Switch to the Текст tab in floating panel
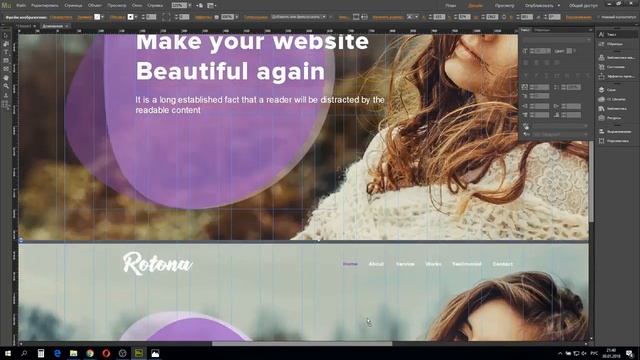The image size is (640, 360). click(x=526, y=30)
